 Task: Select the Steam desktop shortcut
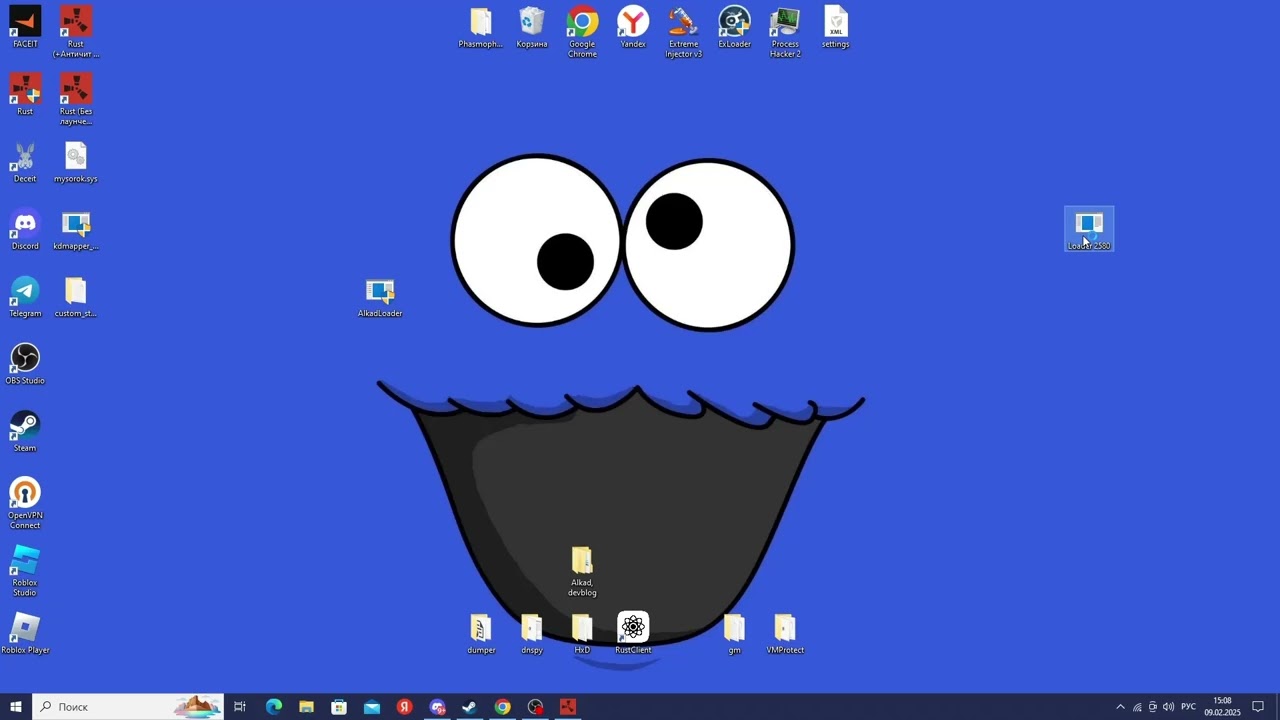[x=25, y=432]
